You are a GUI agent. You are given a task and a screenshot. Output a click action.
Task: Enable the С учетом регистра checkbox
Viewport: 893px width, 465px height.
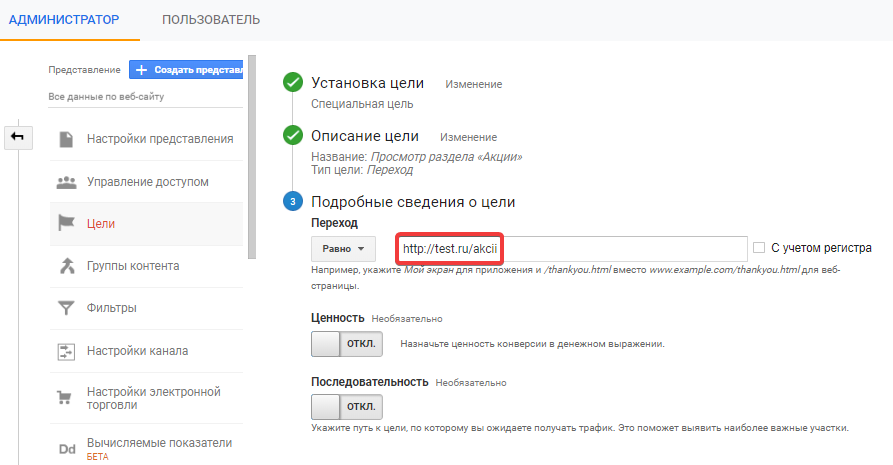[x=759, y=248]
